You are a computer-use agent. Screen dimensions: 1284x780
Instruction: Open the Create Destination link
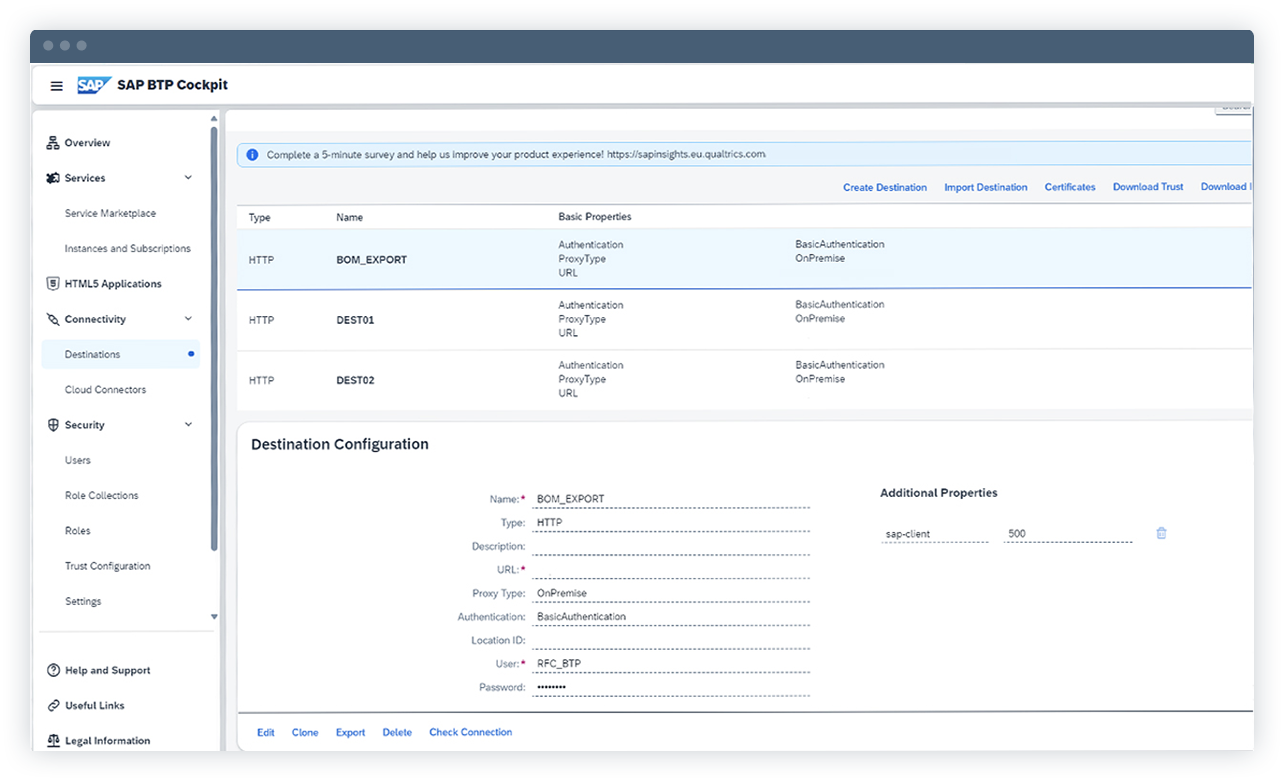tap(885, 187)
